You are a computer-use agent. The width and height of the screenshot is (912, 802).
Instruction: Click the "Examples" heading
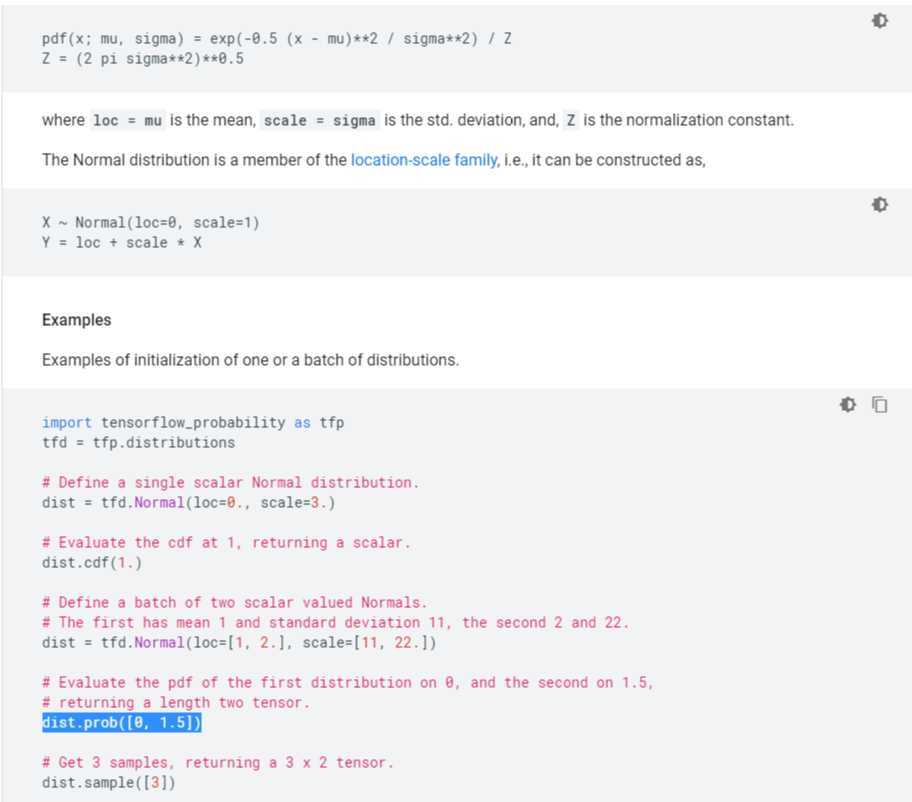tap(77, 321)
